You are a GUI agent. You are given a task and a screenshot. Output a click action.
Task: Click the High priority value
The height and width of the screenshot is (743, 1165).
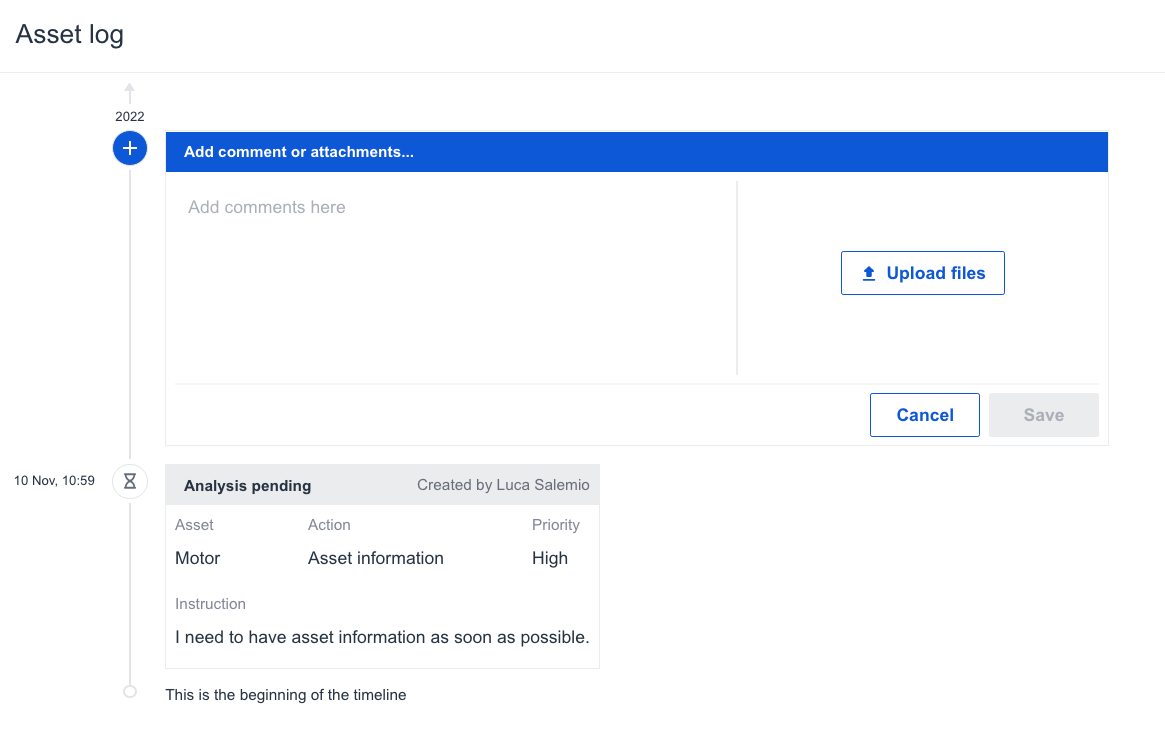550,558
